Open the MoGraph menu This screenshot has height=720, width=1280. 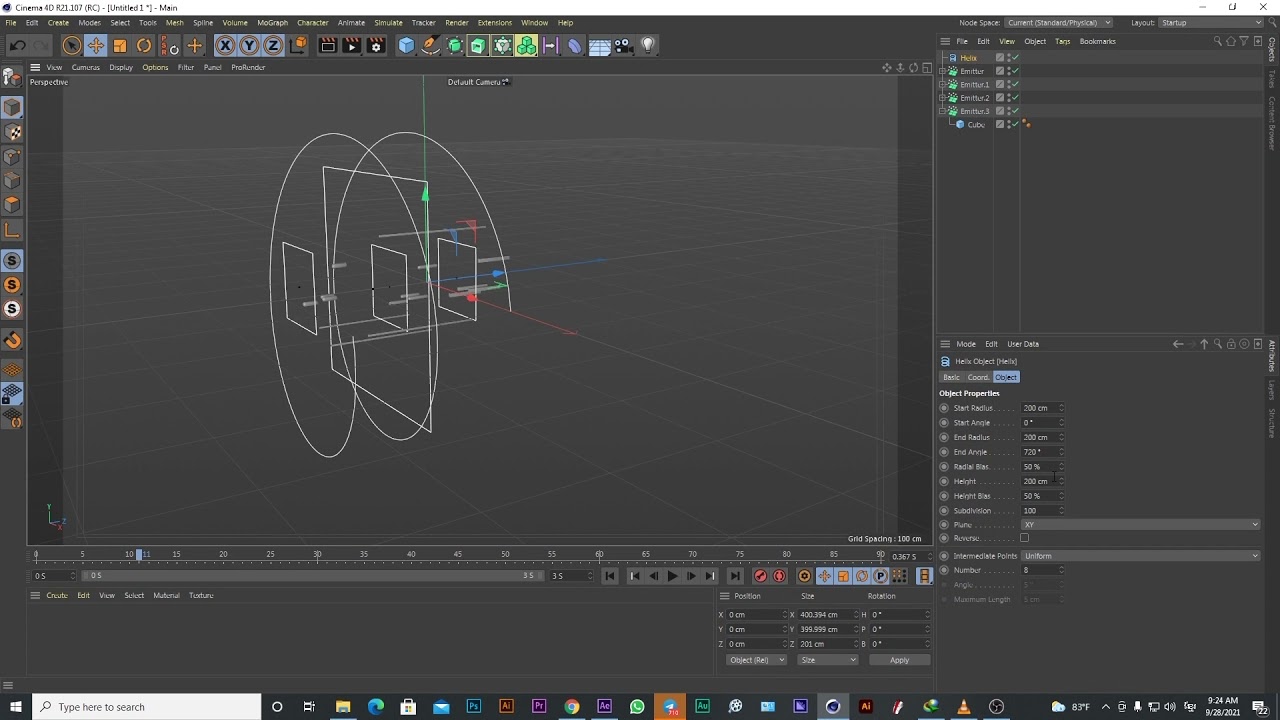pos(272,22)
